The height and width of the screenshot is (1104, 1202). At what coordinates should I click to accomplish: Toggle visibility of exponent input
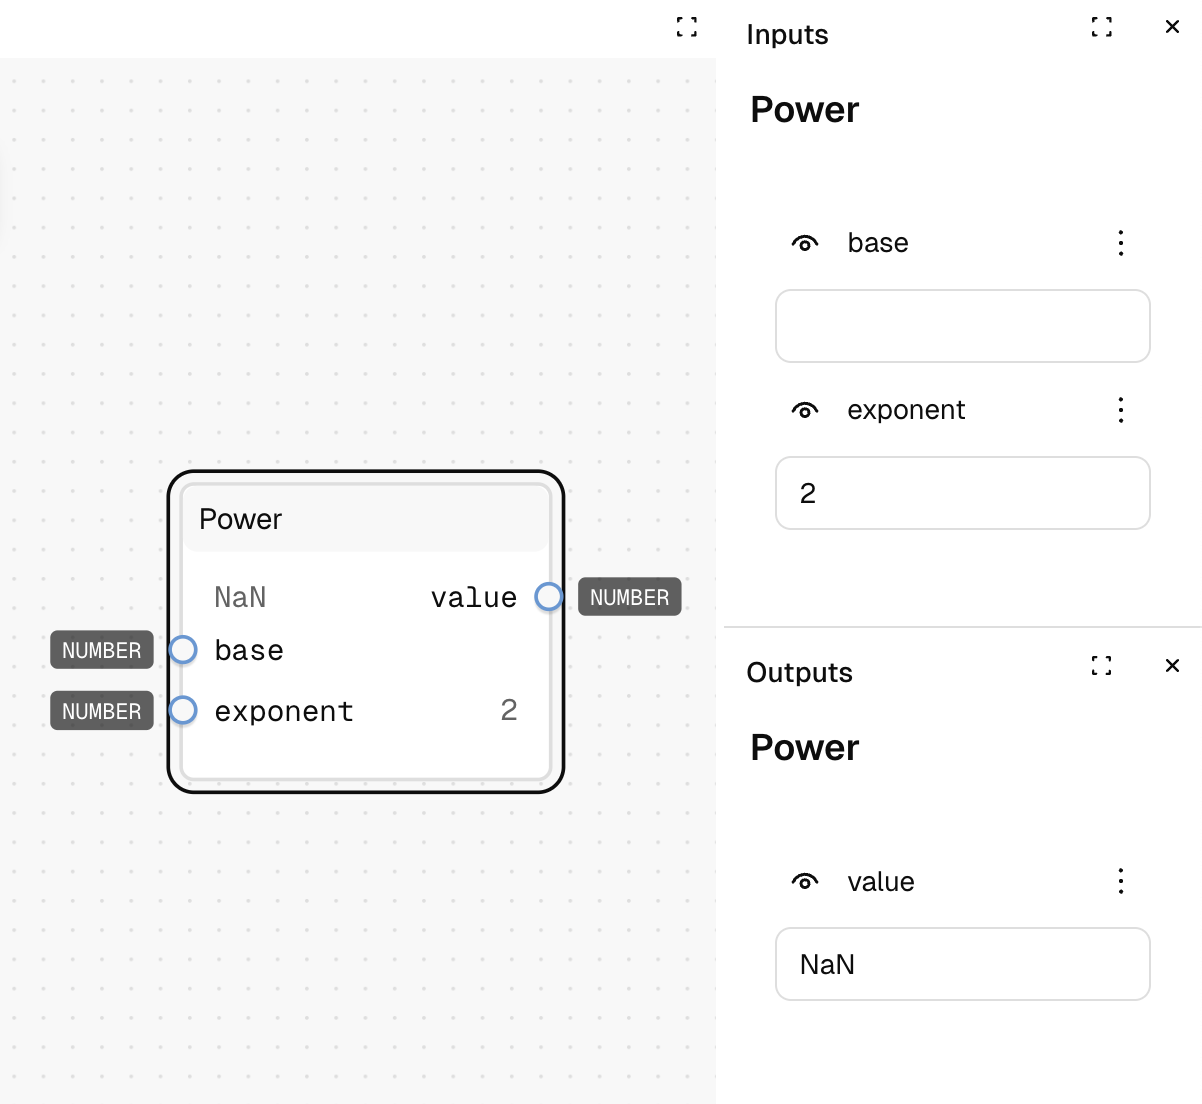(805, 410)
